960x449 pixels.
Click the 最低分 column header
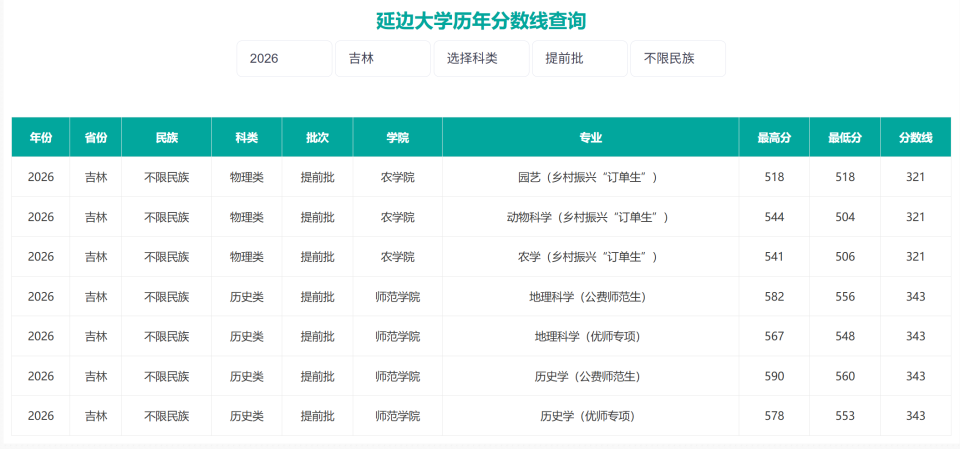click(845, 137)
